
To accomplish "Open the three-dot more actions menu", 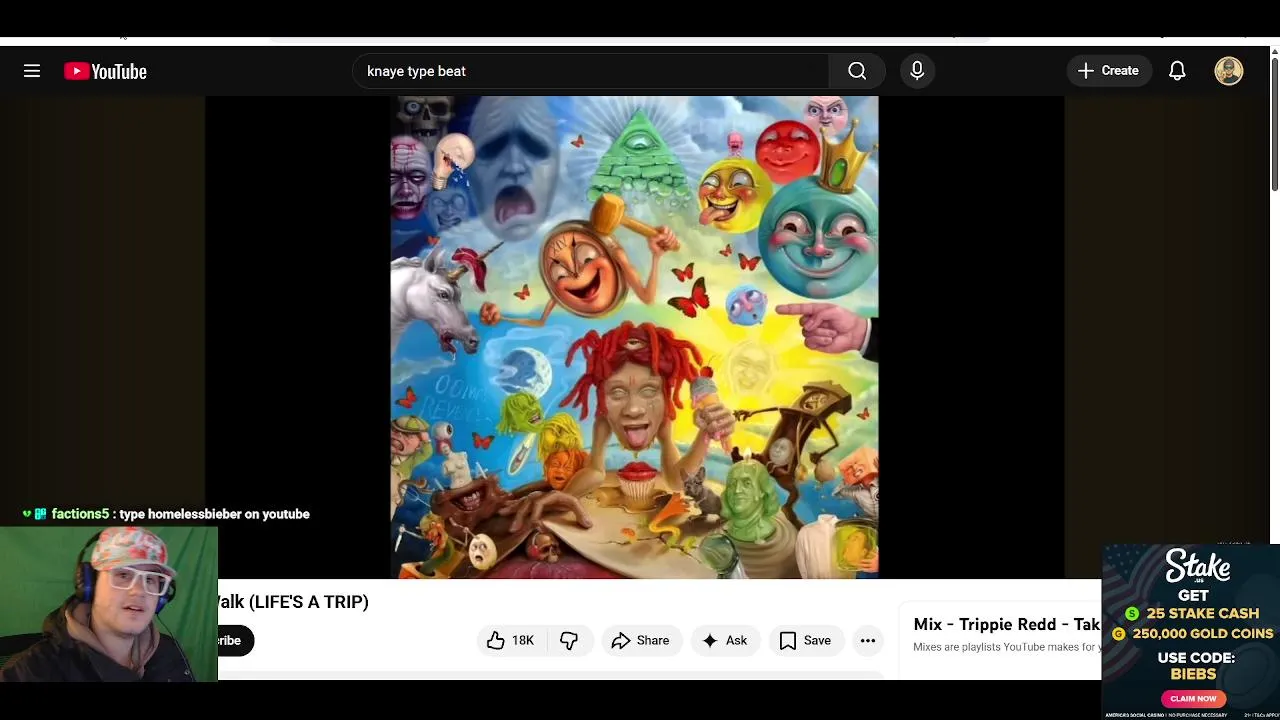I will point(868,640).
